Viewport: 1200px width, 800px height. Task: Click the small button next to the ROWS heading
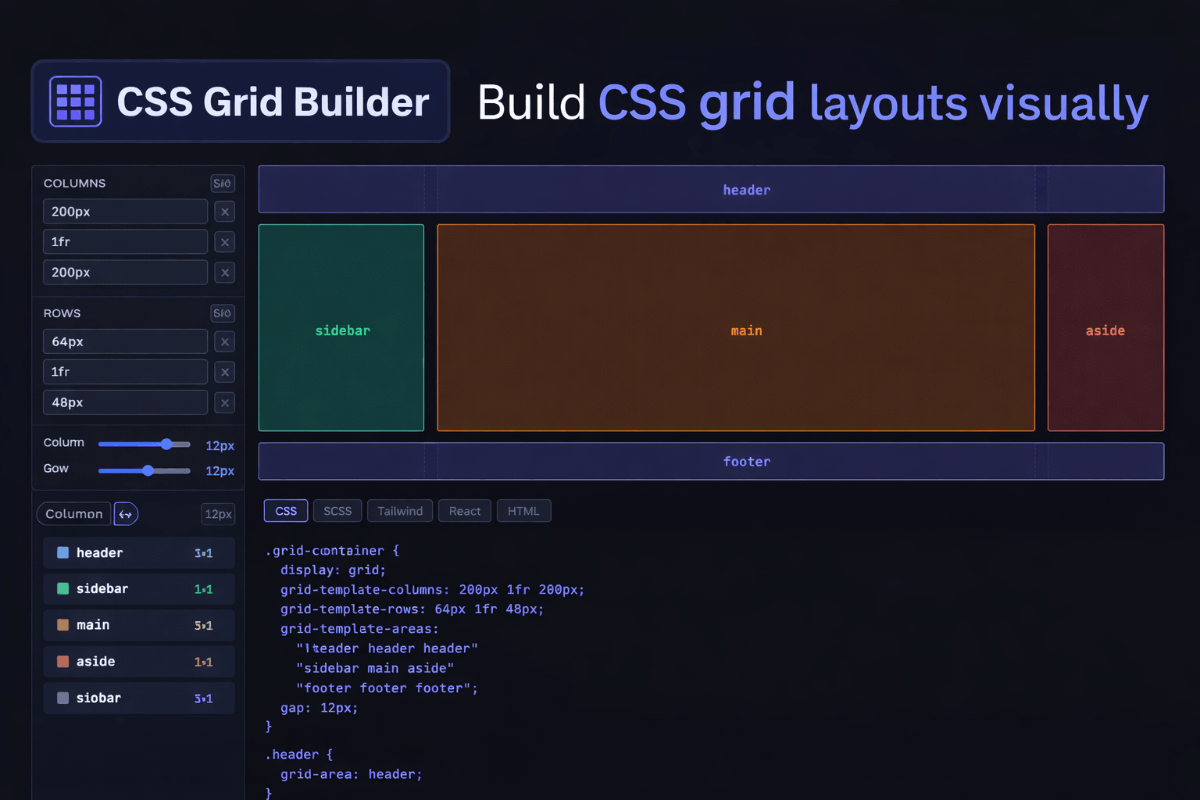click(x=222, y=313)
